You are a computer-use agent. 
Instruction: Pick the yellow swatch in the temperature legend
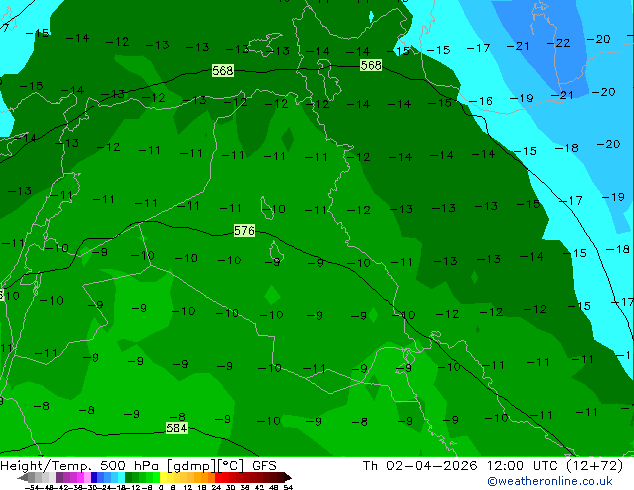tap(163, 477)
